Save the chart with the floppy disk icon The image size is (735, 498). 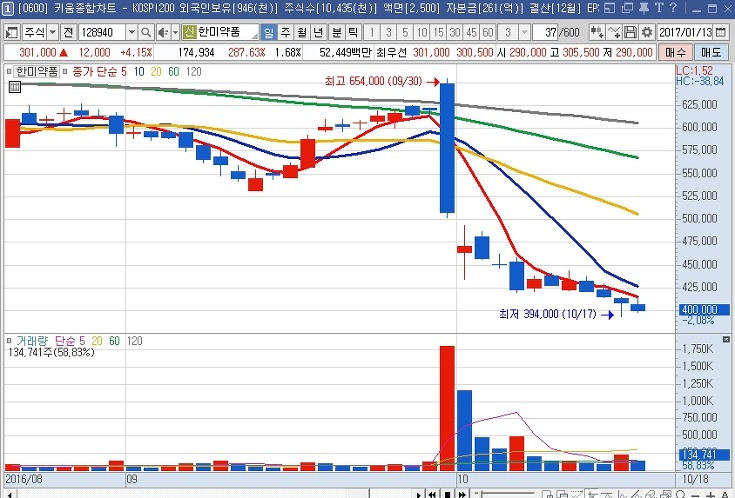click(630, 32)
